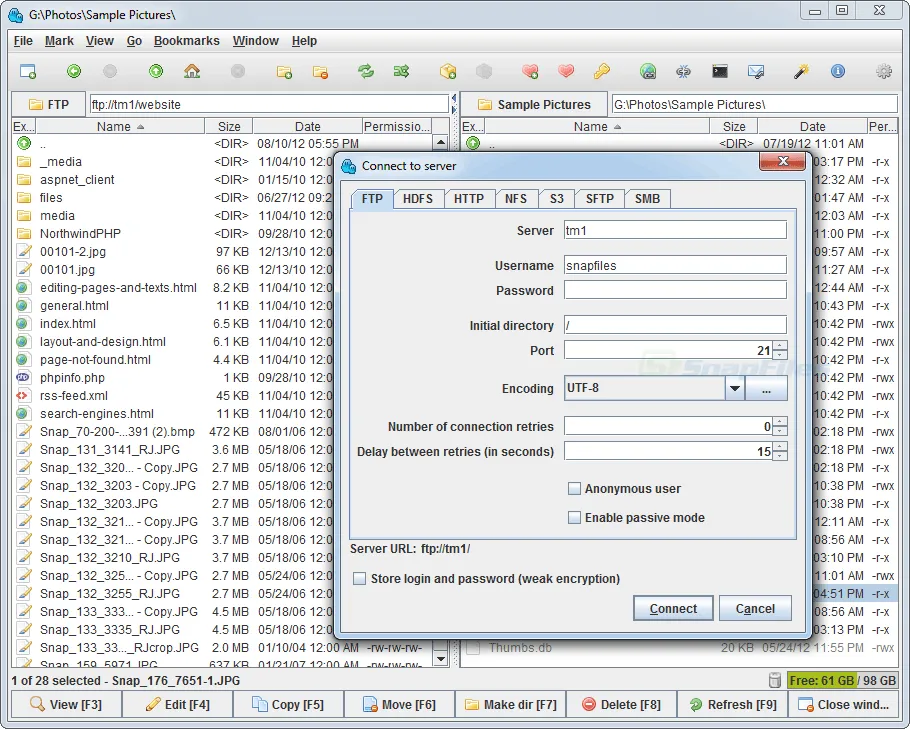Open credentials editor key icon
910x729 pixels.
pyautogui.click(x=602, y=71)
